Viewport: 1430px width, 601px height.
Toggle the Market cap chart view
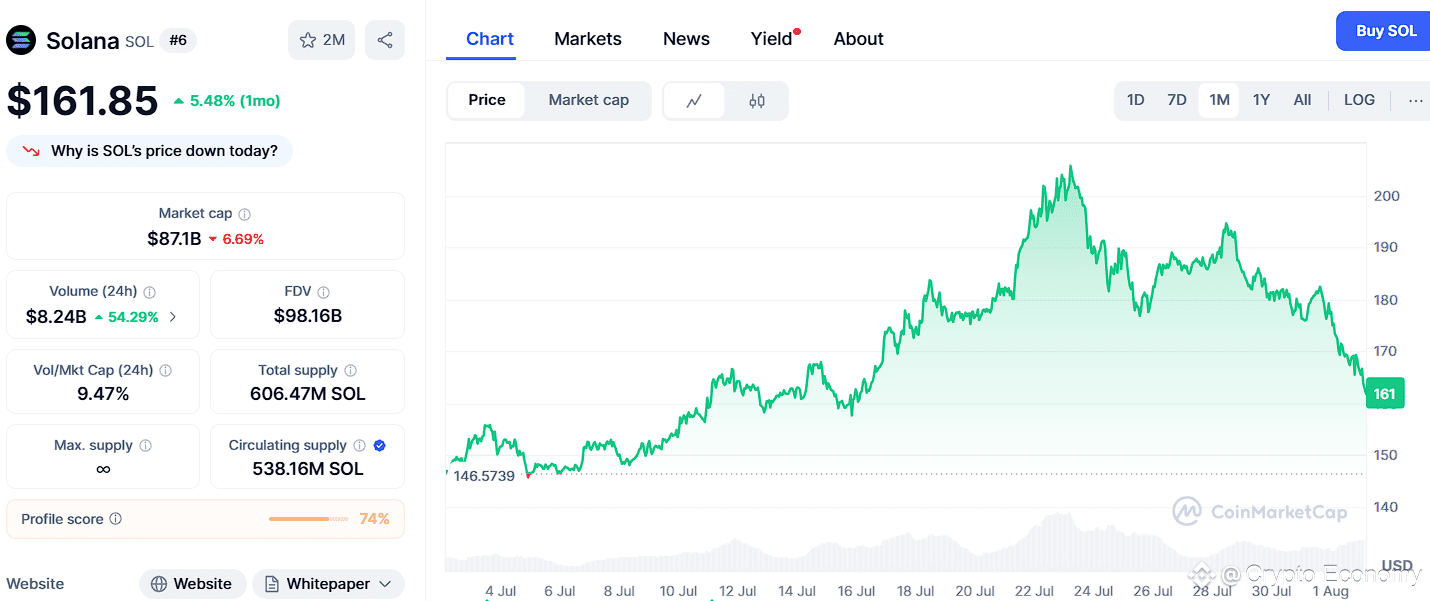pos(589,100)
